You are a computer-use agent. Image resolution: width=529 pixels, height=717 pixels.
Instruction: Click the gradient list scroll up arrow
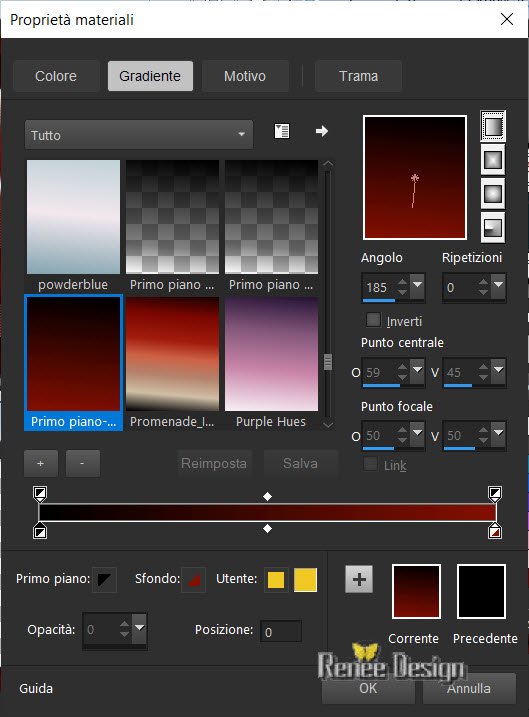click(327, 164)
